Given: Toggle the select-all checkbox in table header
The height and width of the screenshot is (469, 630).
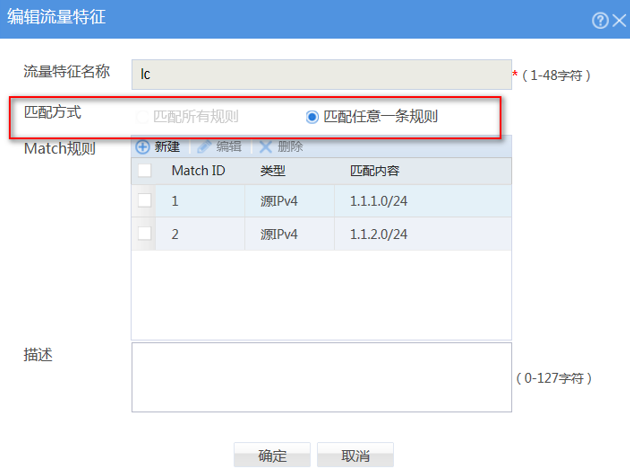Looking at the screenshot, I should [x=145, y=171].
